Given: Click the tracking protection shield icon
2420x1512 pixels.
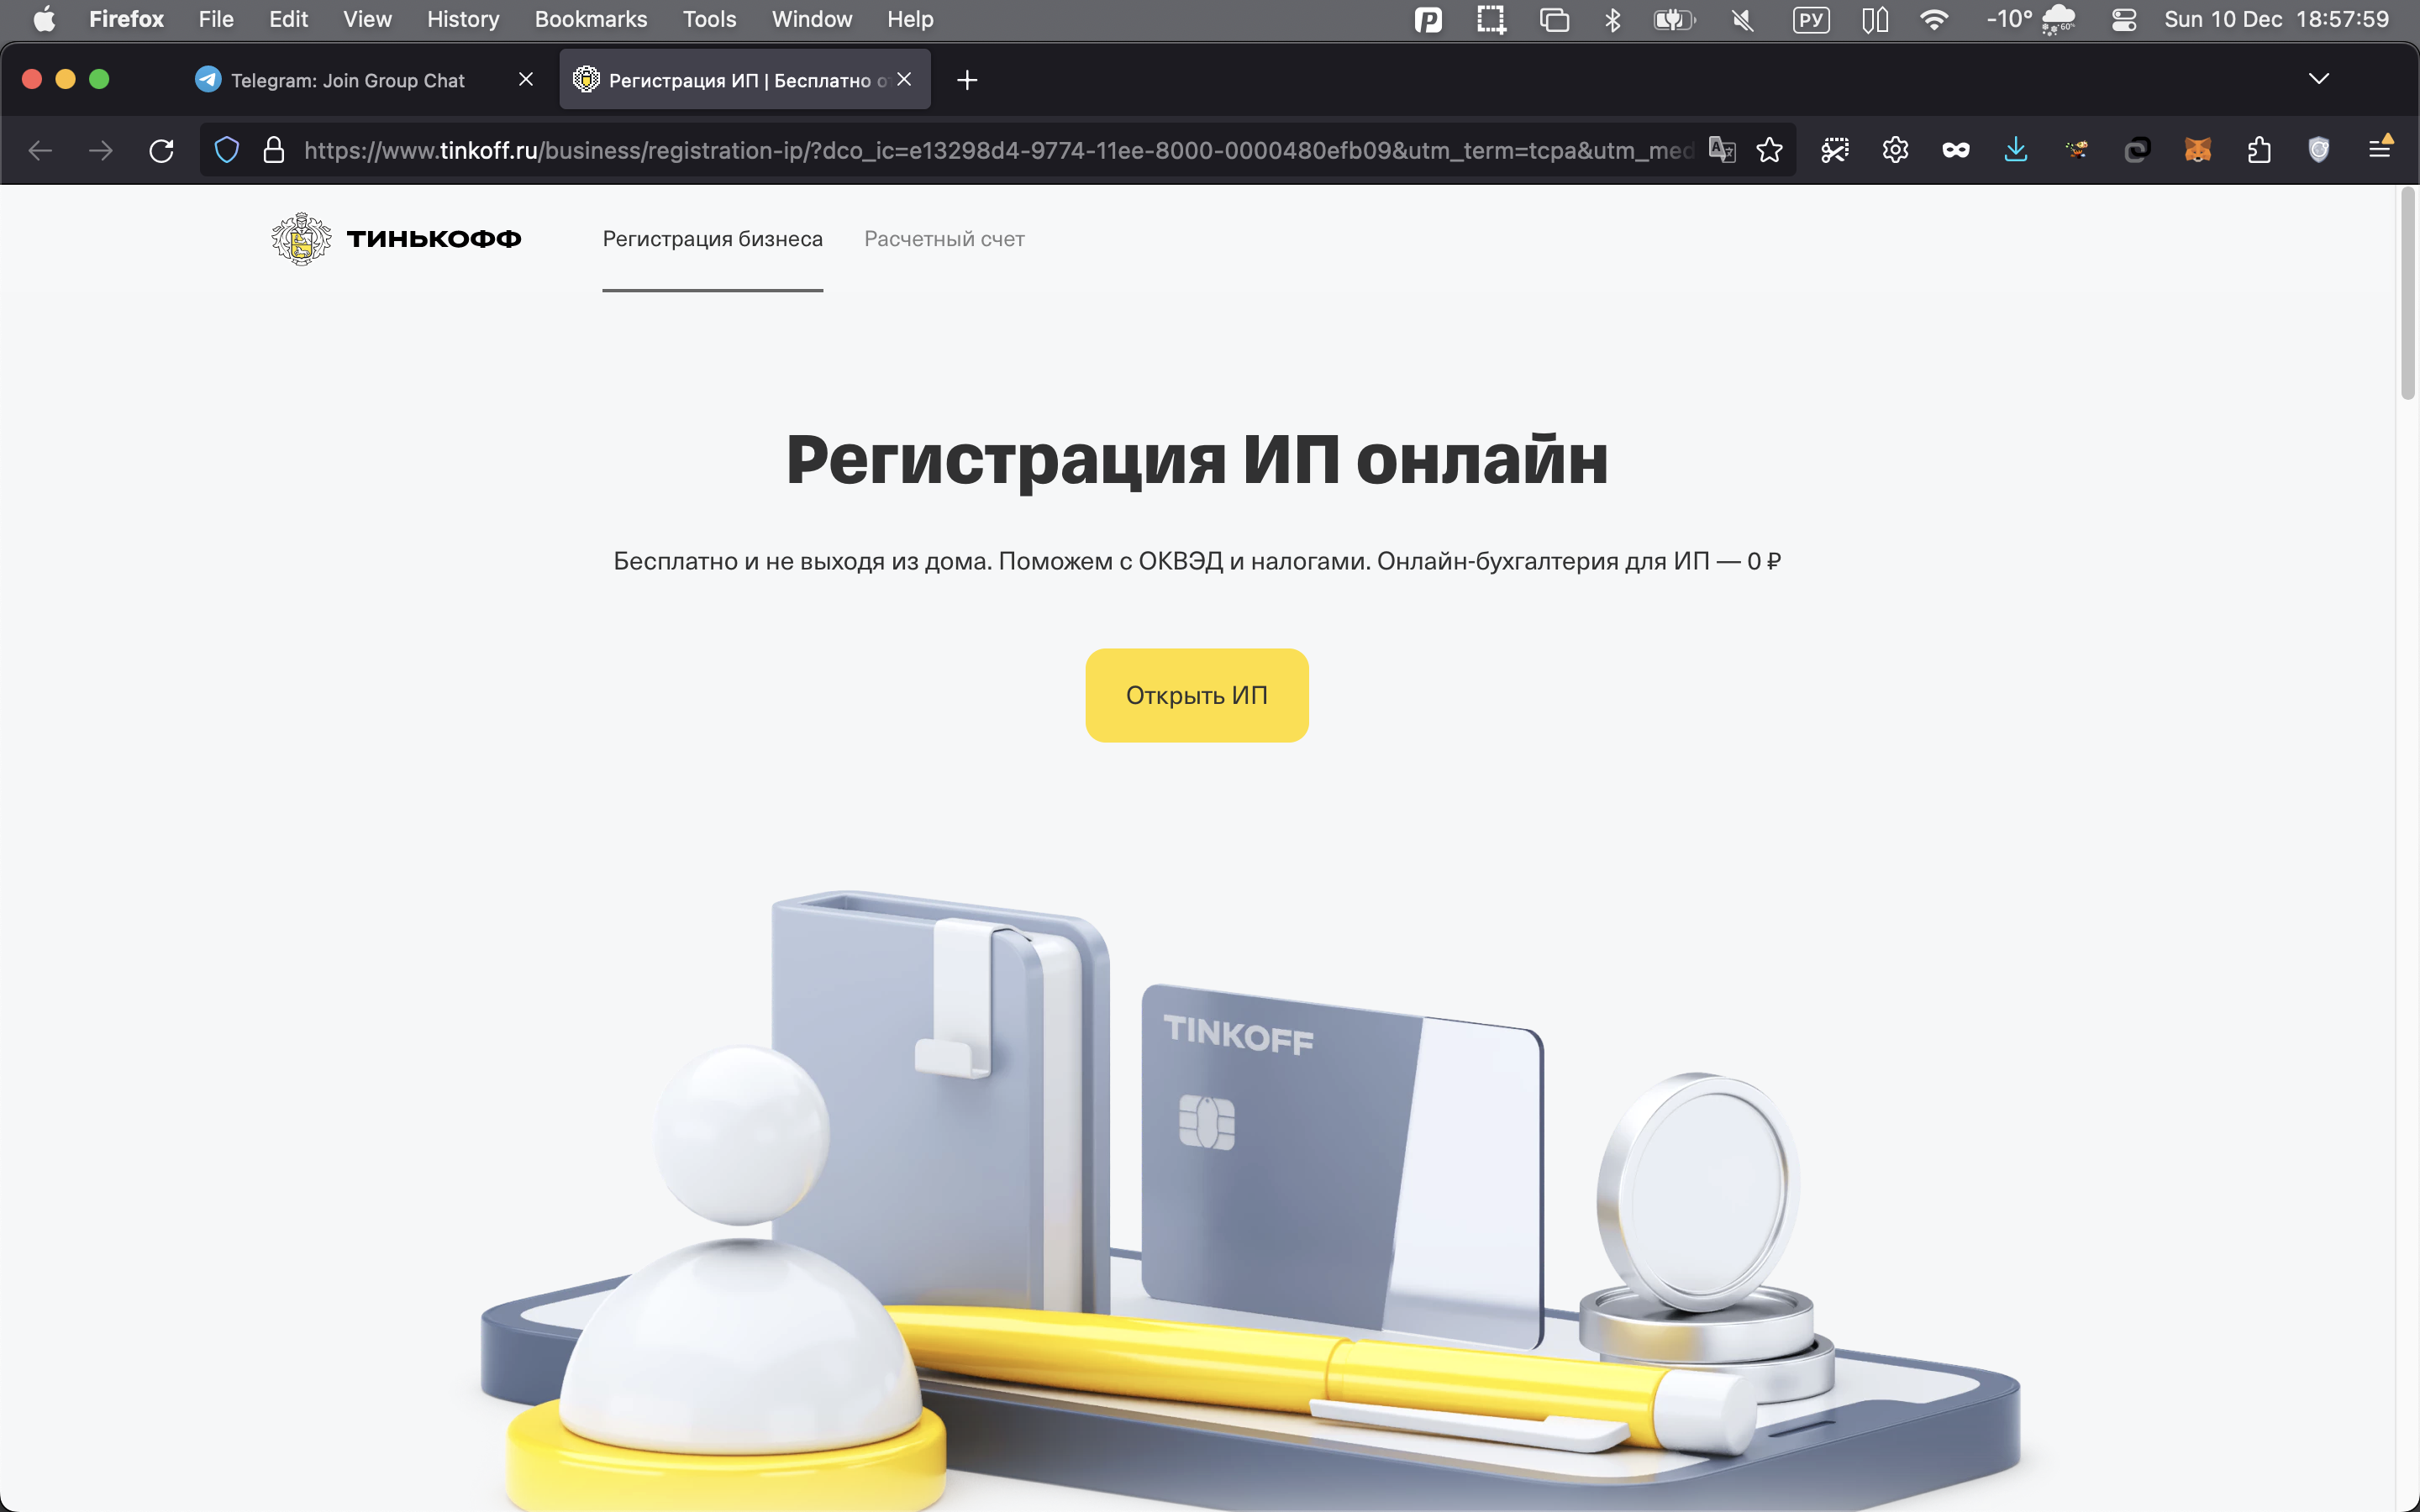Looking at the screenshot, I should pyautogui.click(x=227, y=151).
